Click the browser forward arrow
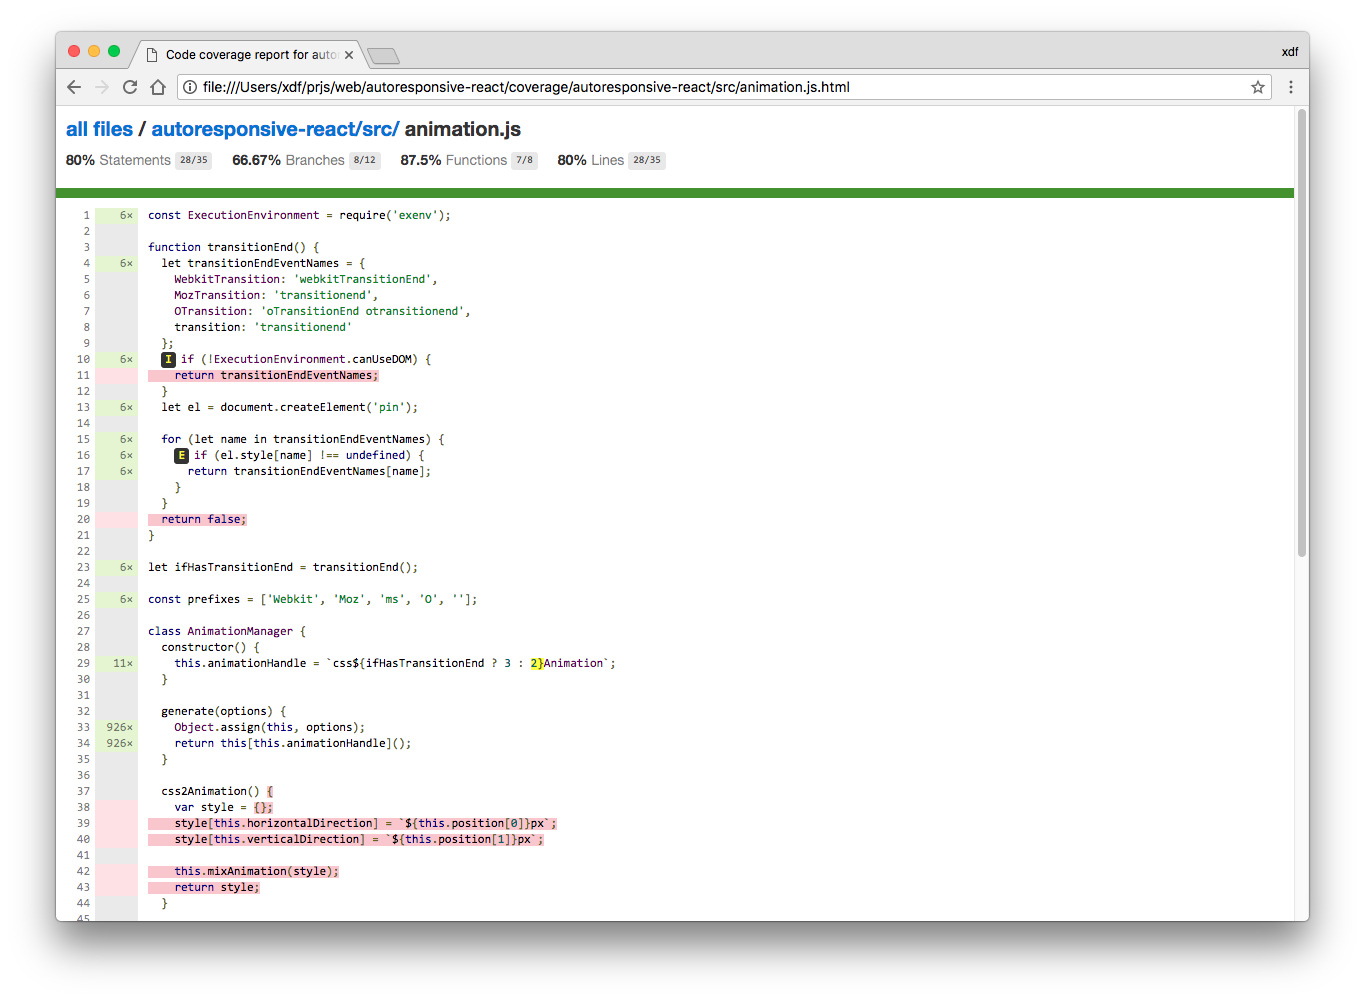1365x1001 pixels. pyautogui.click(x=102, y=87)
